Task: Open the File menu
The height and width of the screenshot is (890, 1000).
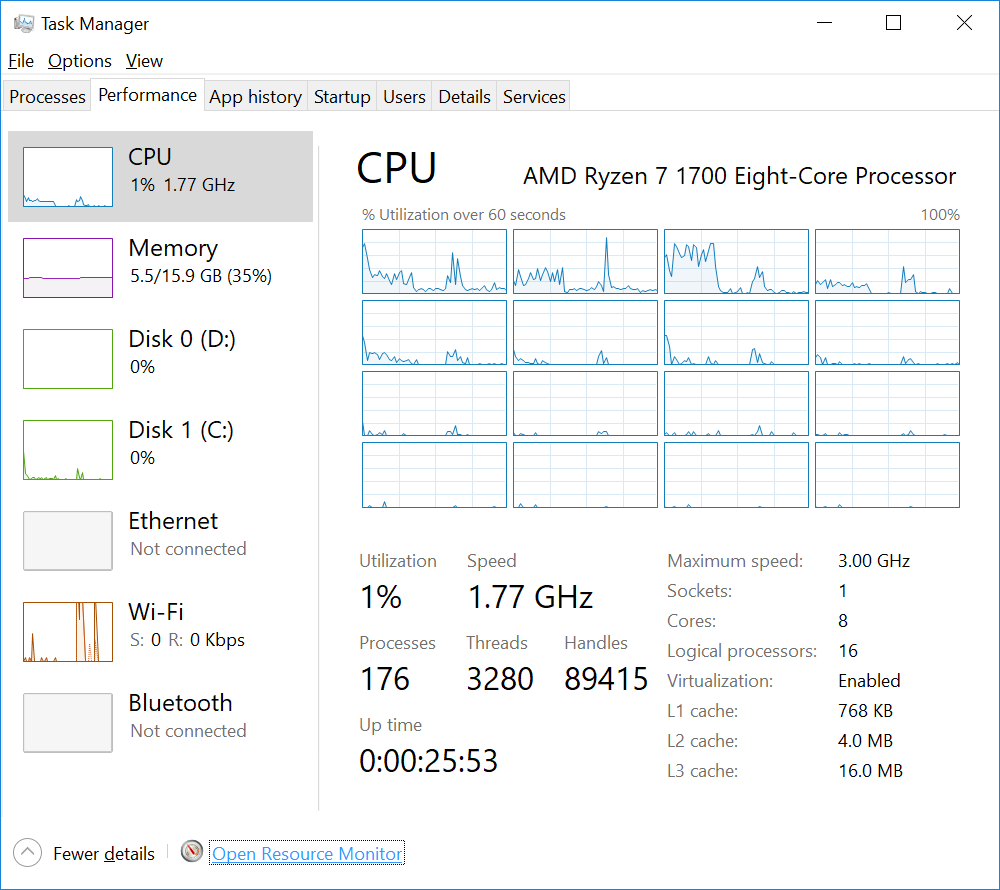Action: [x=21, y=61]
